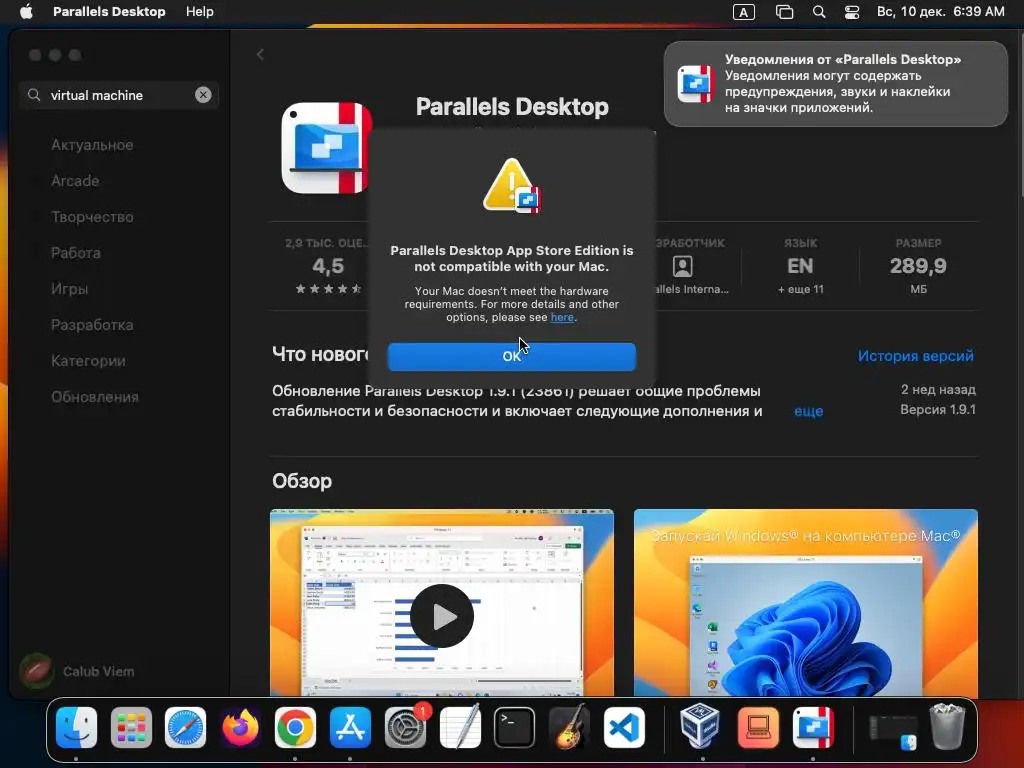Viewport: 1024px width, 768px height.
Task: Open Parallels Desktop from the Dock
Action: [x=813, y=728]
